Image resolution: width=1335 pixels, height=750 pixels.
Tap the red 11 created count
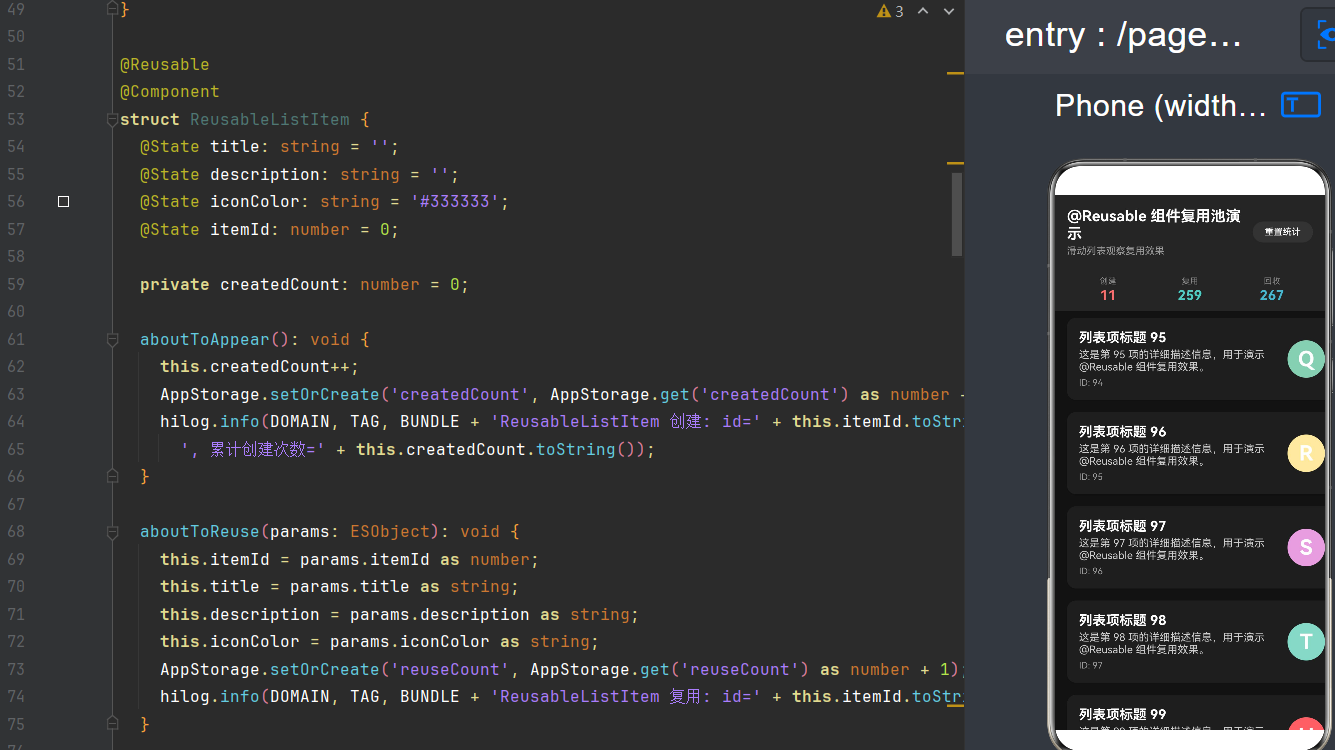(x=1108, y=295)
